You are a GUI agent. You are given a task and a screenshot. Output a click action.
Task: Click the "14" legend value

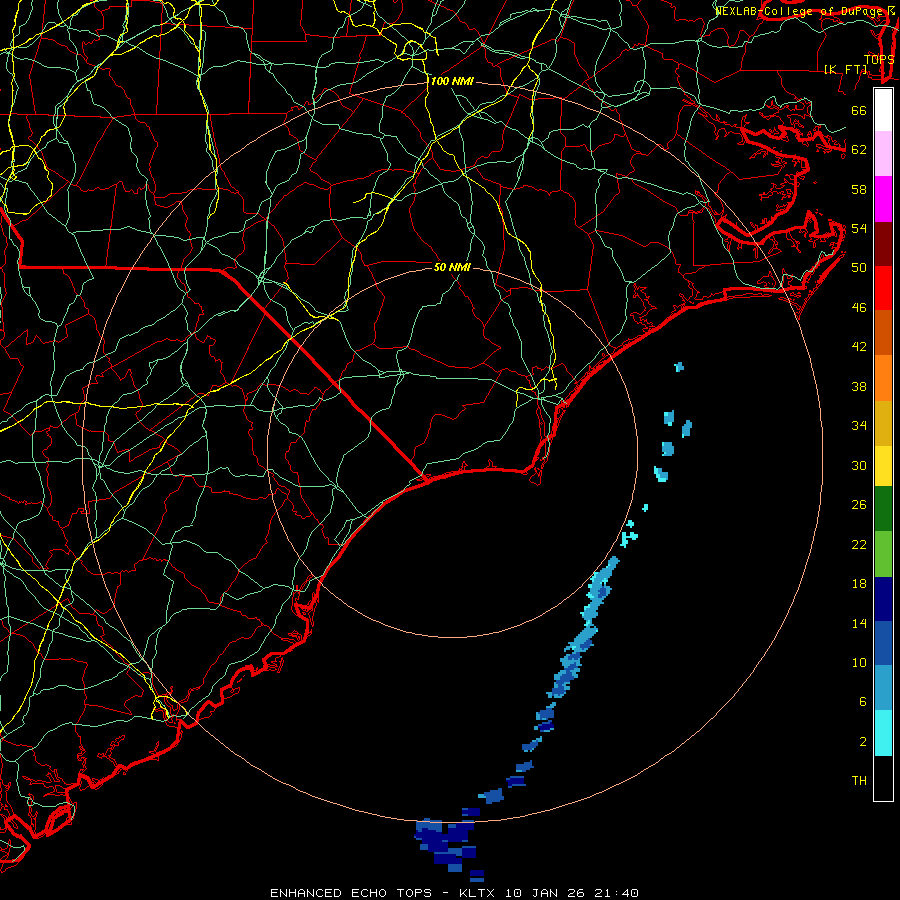859,623
